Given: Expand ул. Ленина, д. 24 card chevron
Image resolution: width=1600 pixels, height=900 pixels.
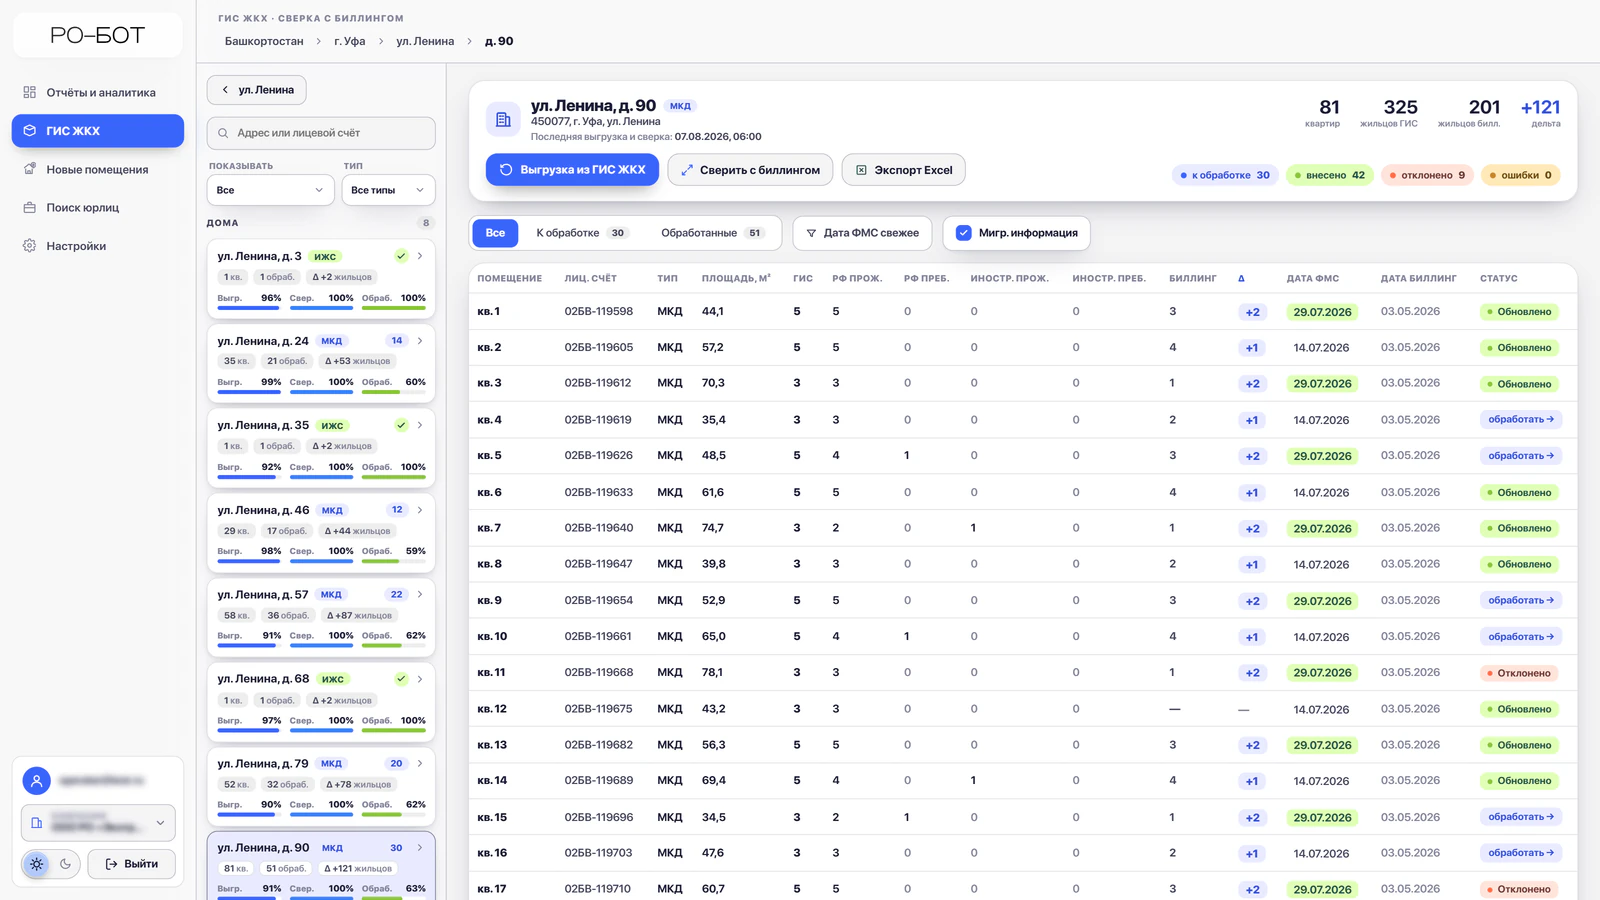Looking at the screenshot, I should coord(420,341).
